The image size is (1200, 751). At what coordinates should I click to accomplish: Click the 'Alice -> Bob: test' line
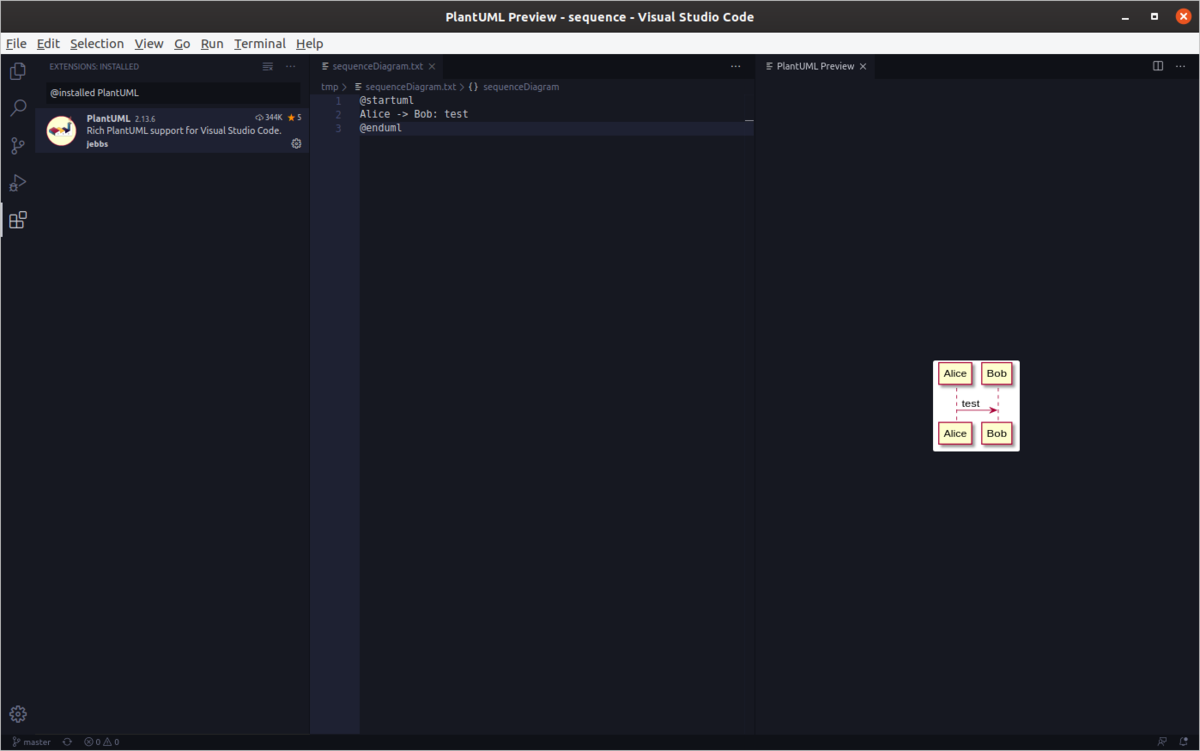point(414,114)
